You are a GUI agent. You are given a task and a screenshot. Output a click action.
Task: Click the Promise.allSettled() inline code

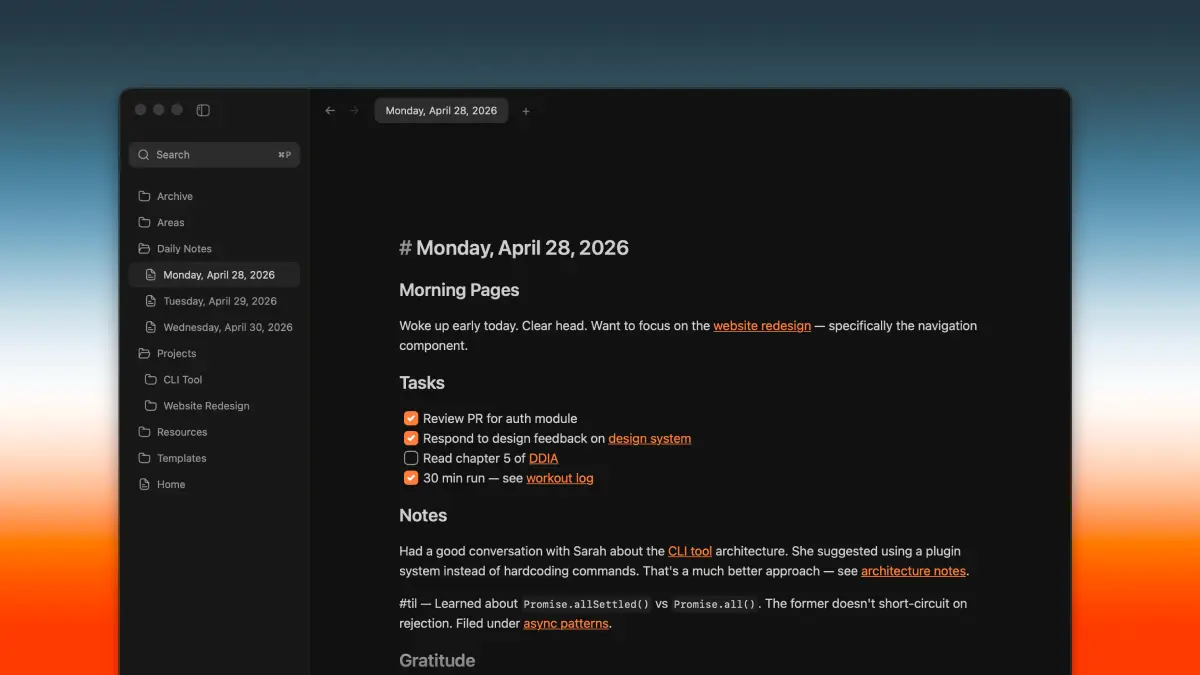tap(587, 604)
